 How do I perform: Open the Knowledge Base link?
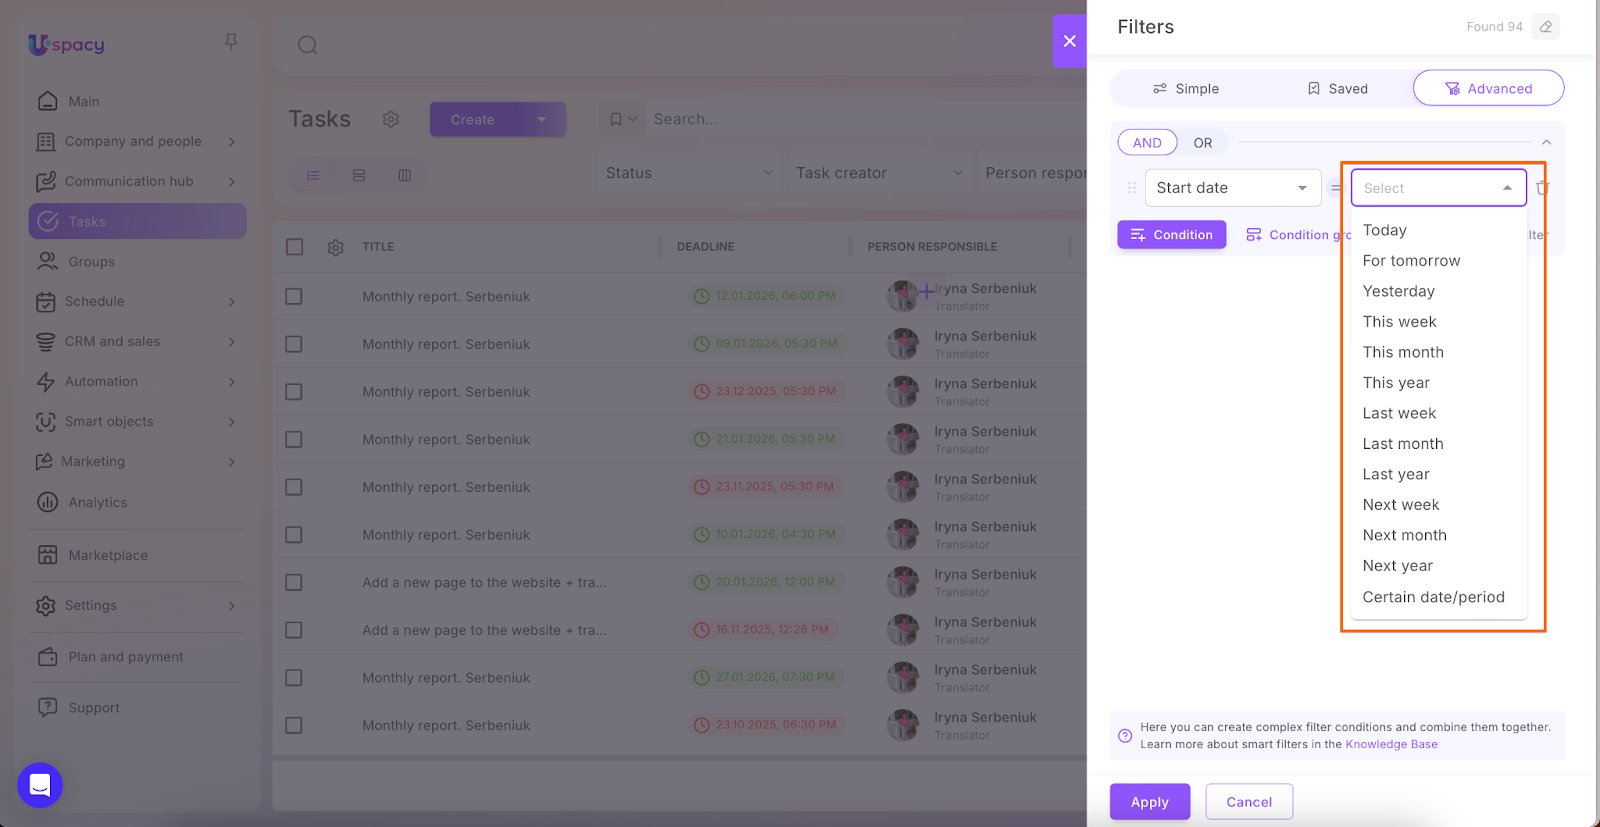1391,744
